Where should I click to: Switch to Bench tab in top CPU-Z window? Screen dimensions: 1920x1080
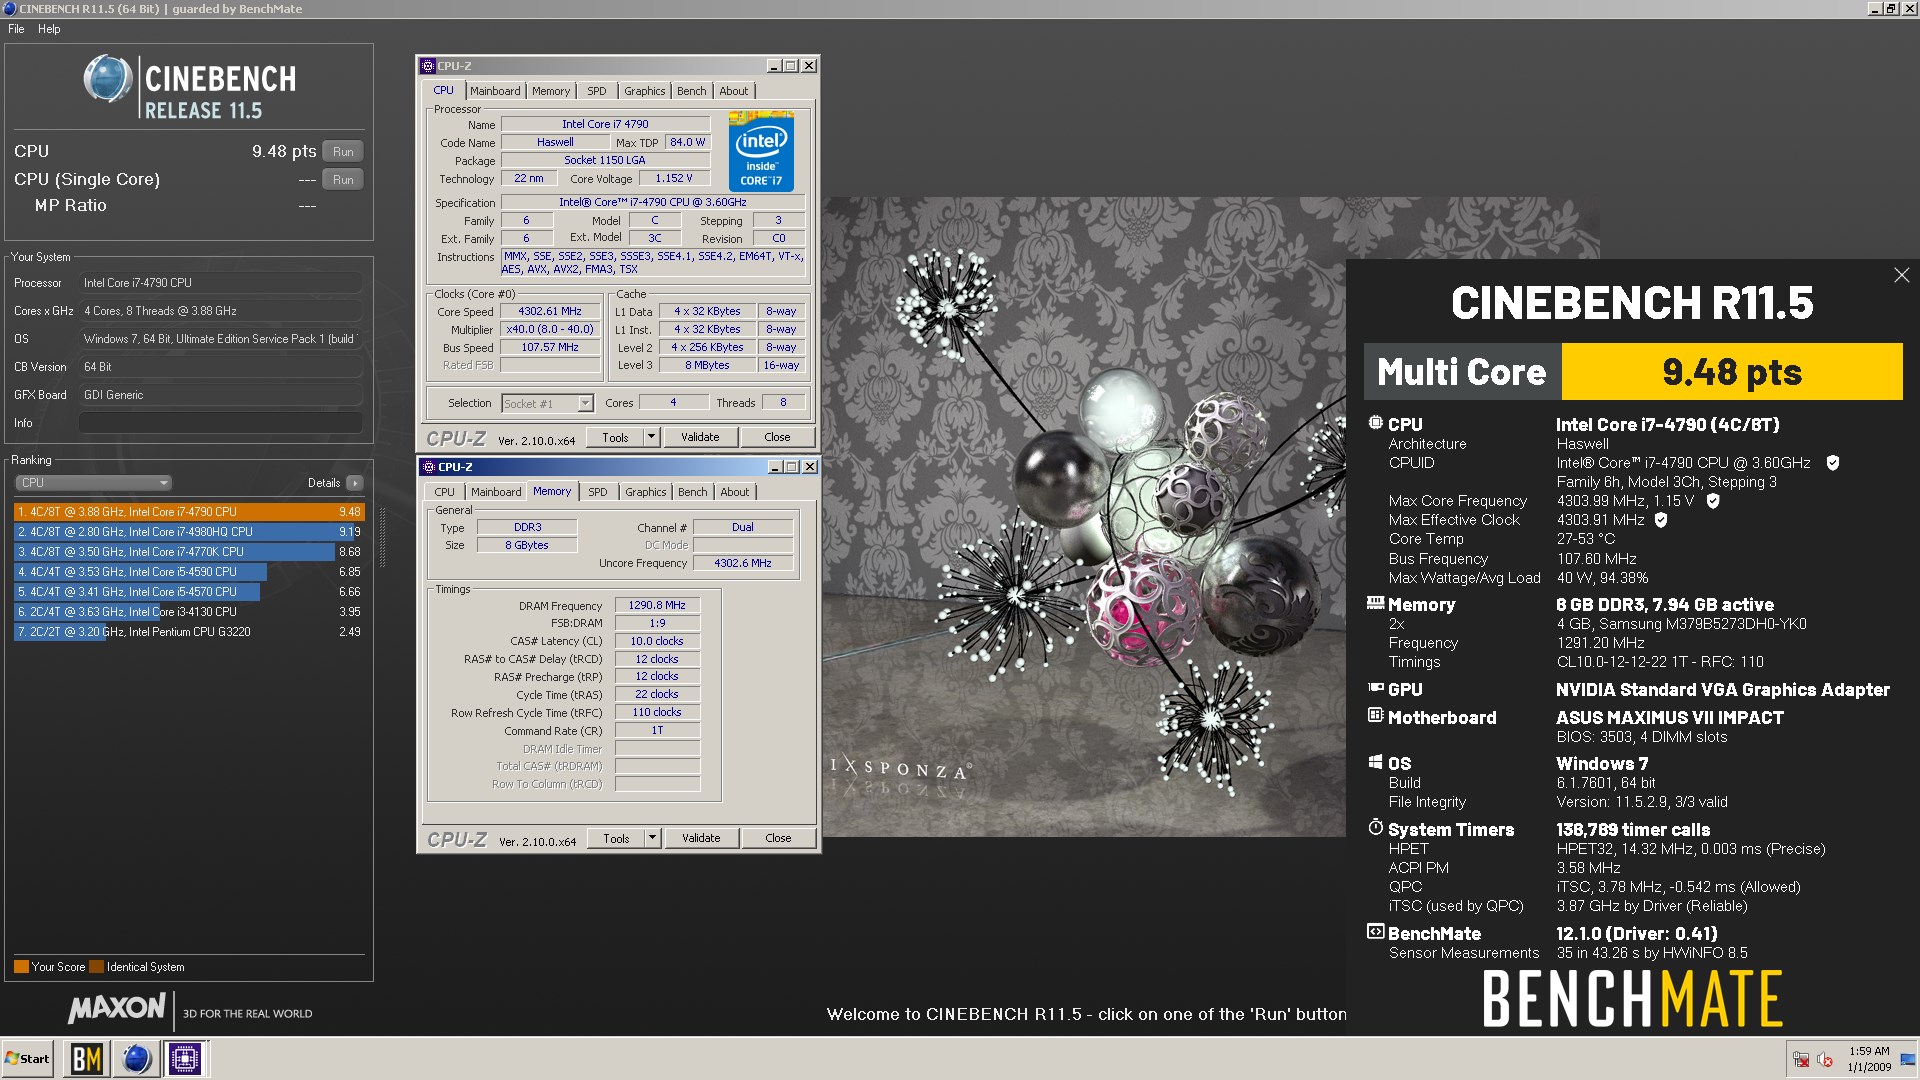click(x=691, y=91)
